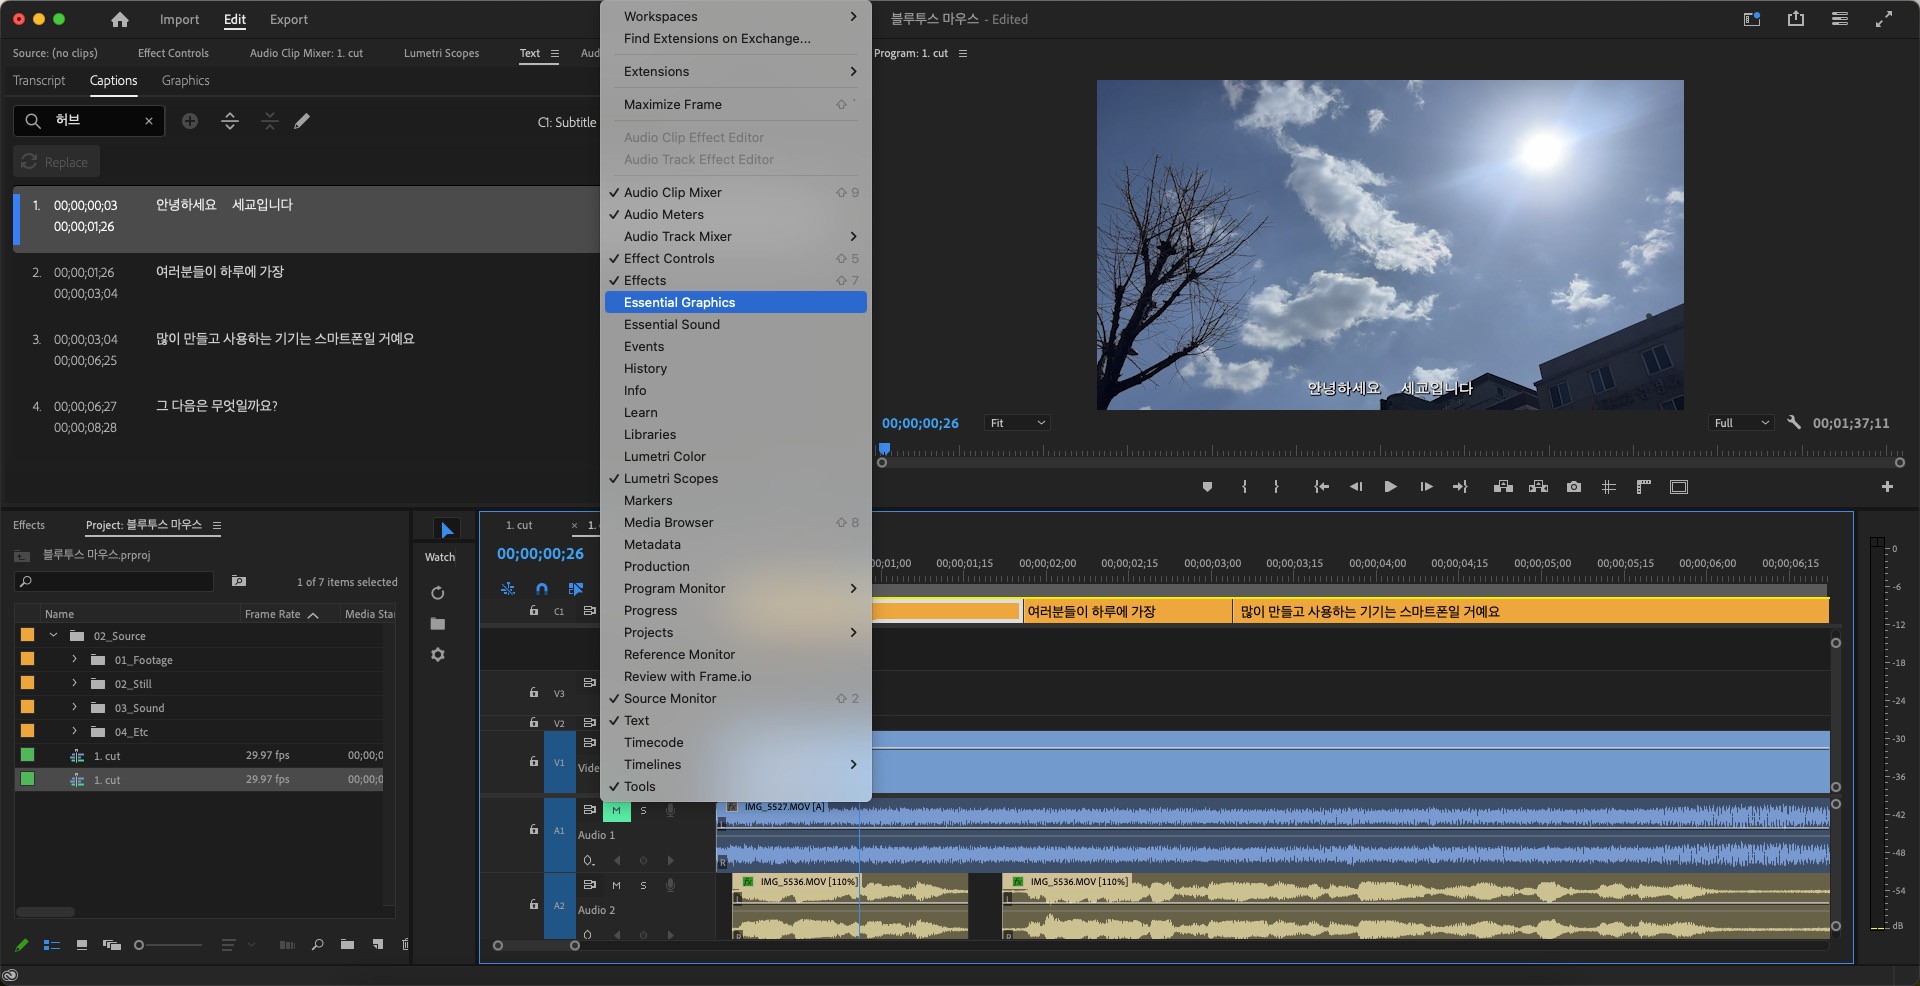The height and width of the screenshot is (986, 1920).
Task: Open the Fit zoom level dropdown
Action: pos(1017,423)
